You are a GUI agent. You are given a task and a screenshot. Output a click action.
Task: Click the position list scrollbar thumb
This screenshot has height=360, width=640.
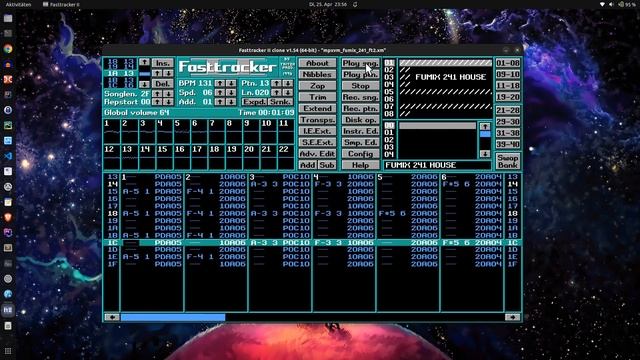[x=144, y=74]
